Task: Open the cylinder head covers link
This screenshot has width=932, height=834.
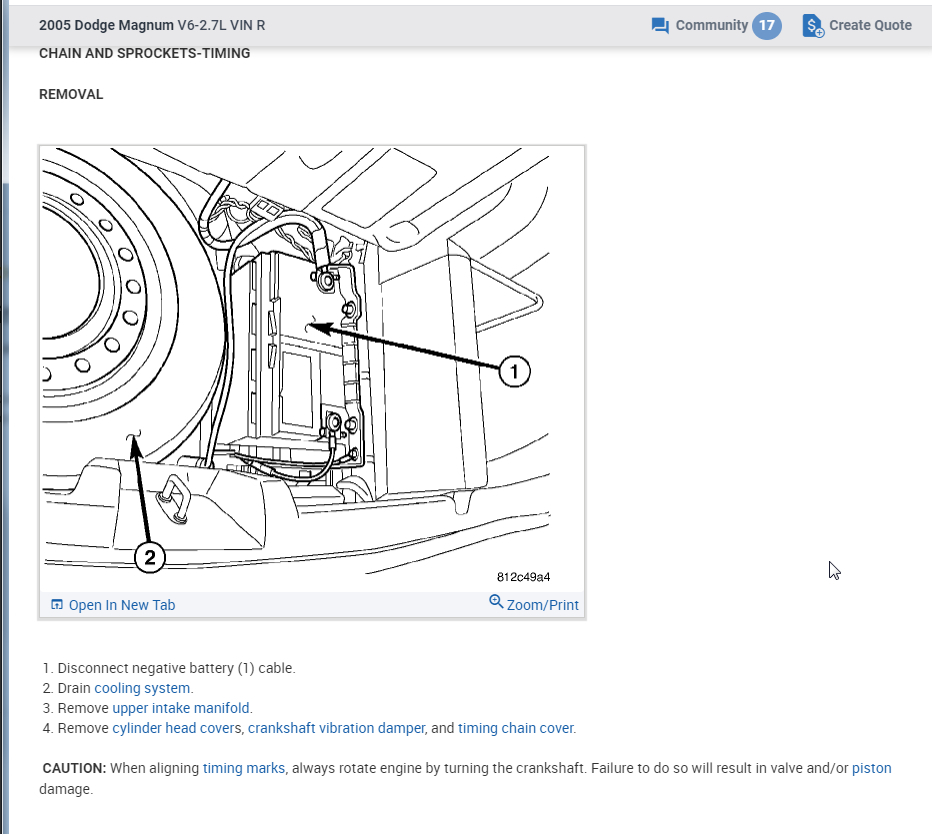Action: [x=176, y=728]
